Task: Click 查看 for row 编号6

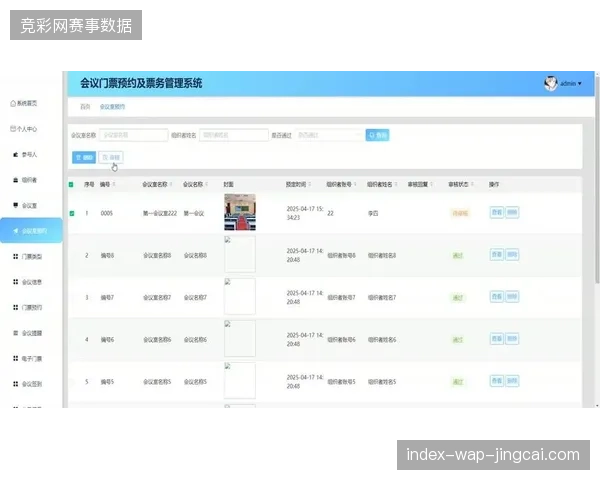Action: (x=497, y=339)
